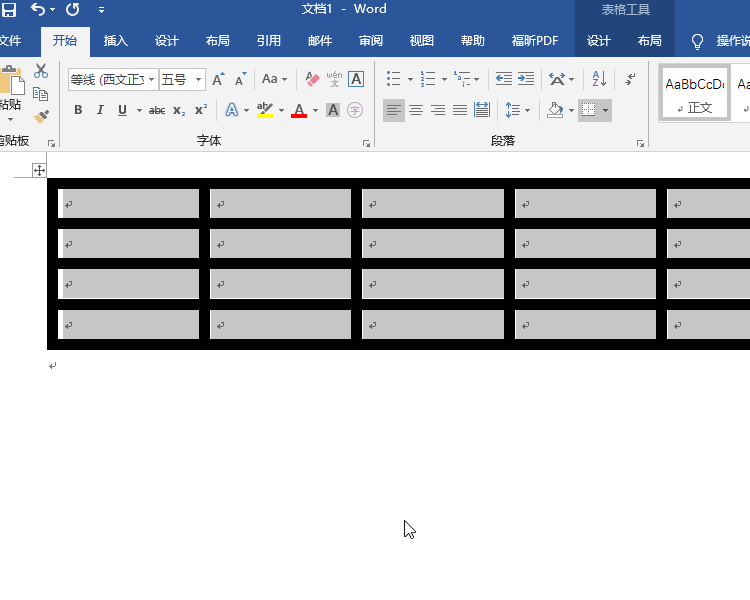This screenshot has width=750, height=600.
Task: Clear all formatting with eraser icon
Action: 312,79
